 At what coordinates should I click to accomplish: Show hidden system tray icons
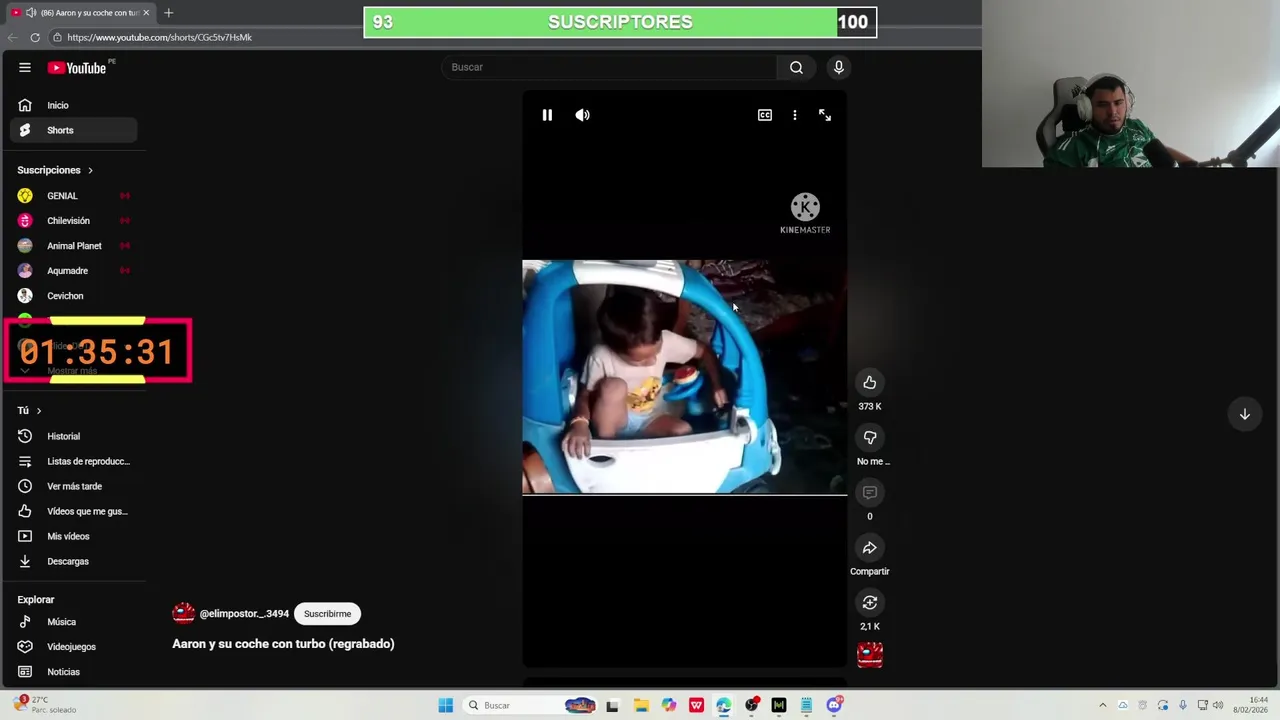pos(1103,705)
